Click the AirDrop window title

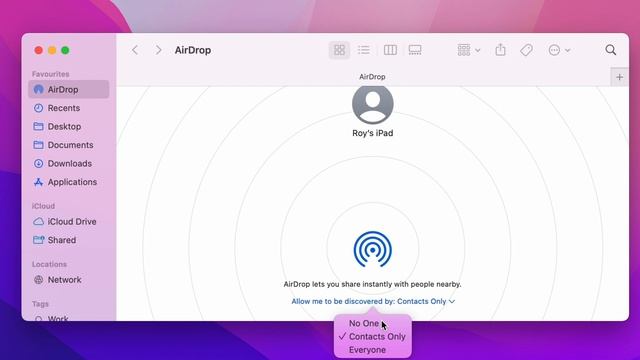coord(193,50)
